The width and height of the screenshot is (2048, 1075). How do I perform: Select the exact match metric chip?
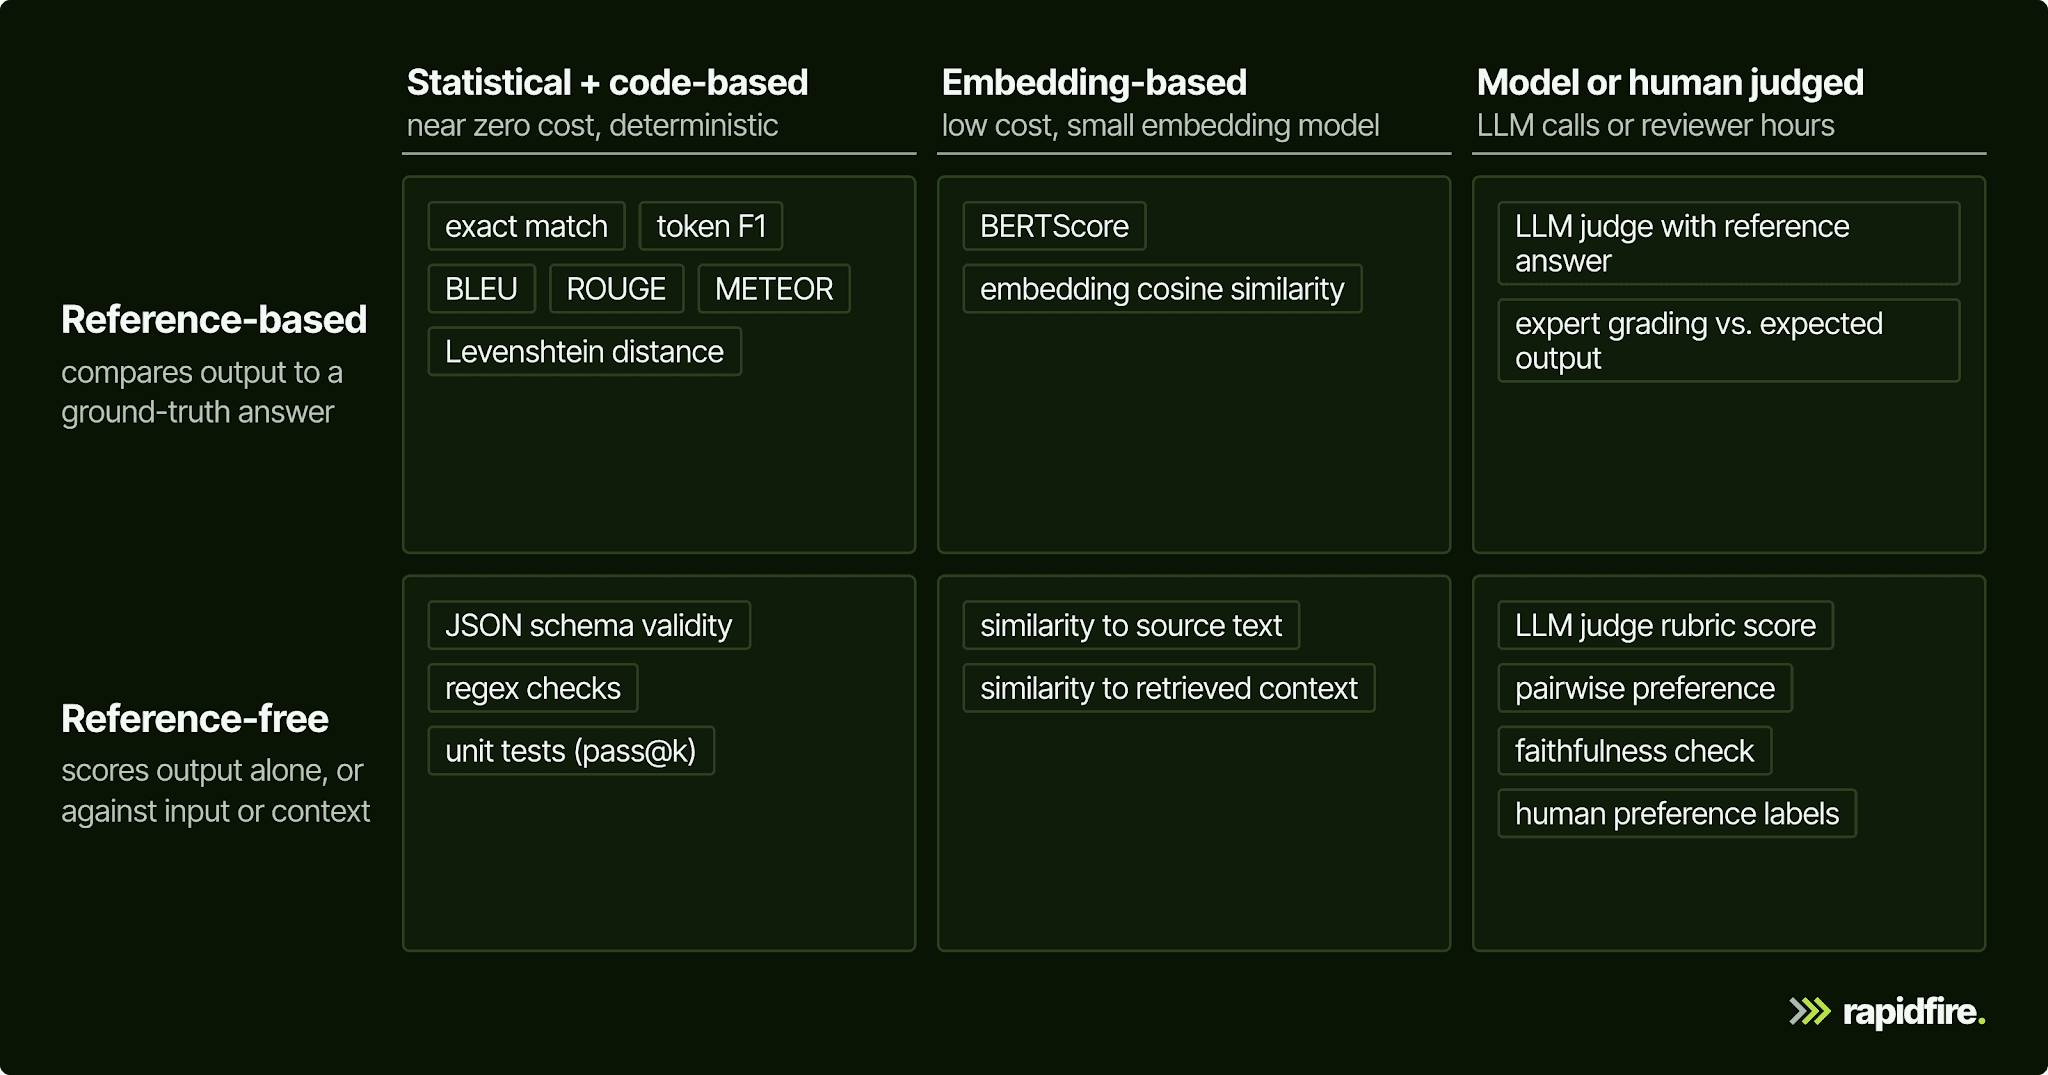[526, 226]
